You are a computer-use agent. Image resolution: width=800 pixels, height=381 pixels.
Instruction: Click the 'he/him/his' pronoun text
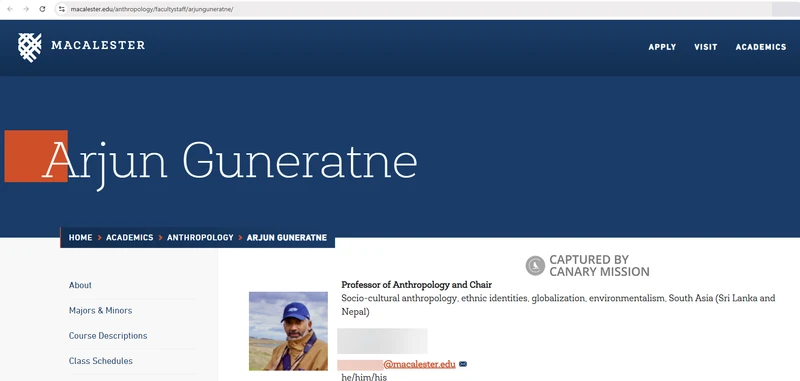364,377
